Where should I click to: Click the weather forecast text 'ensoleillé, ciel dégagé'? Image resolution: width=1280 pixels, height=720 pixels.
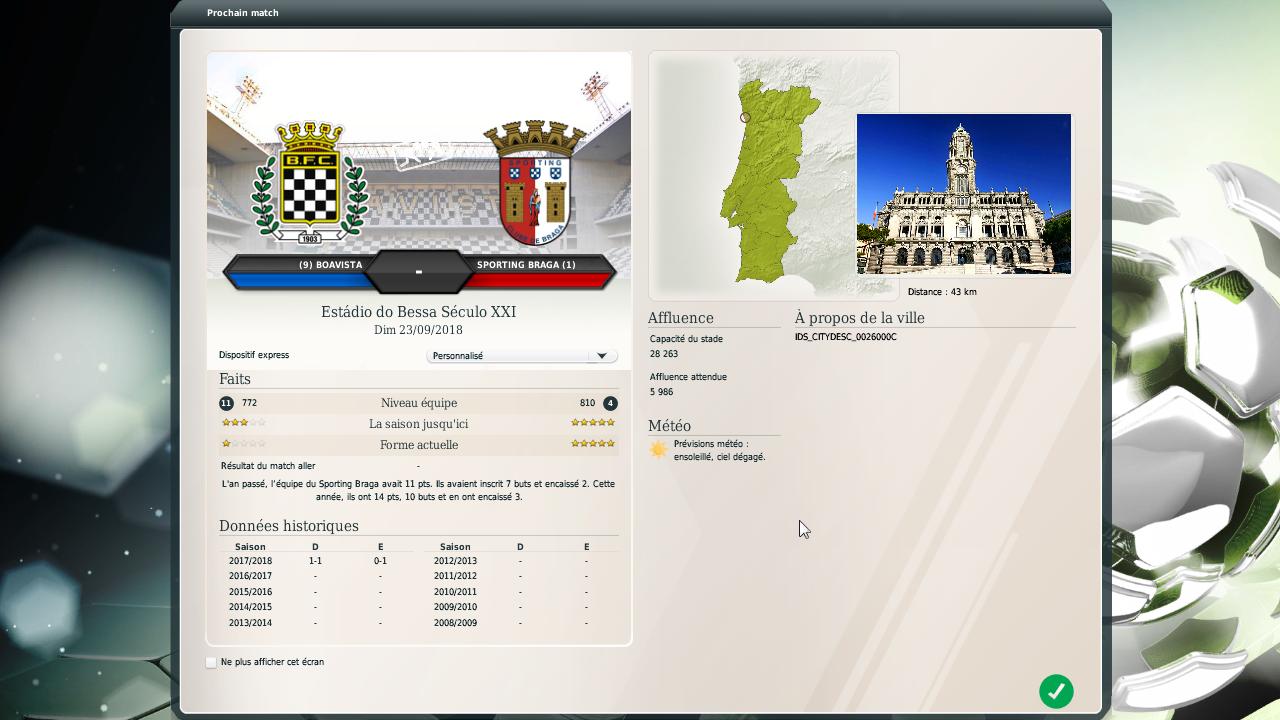click(x=720, y=457)
